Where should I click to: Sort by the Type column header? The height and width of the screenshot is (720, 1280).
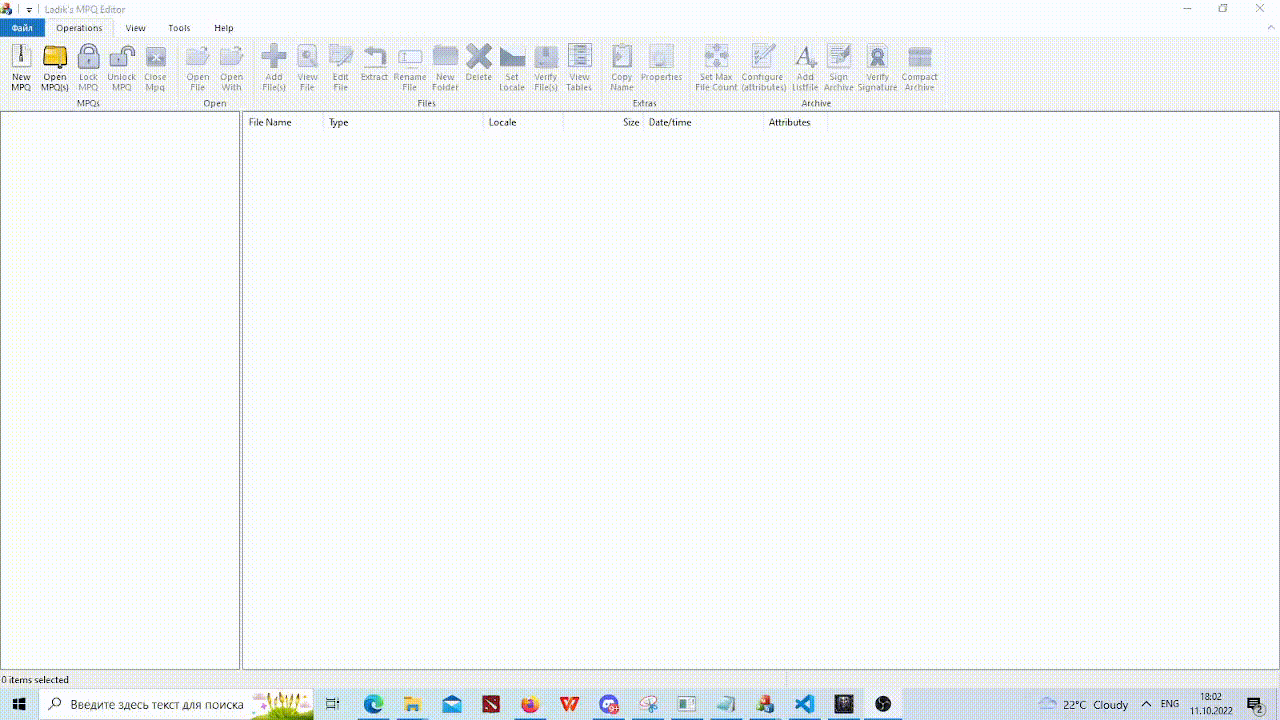pos(403,122)
